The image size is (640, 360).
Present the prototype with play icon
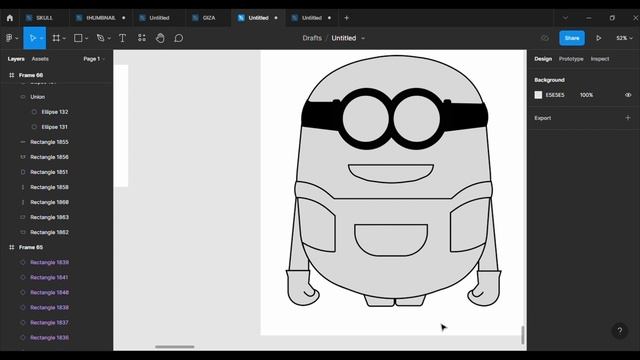tap(598, 38)
